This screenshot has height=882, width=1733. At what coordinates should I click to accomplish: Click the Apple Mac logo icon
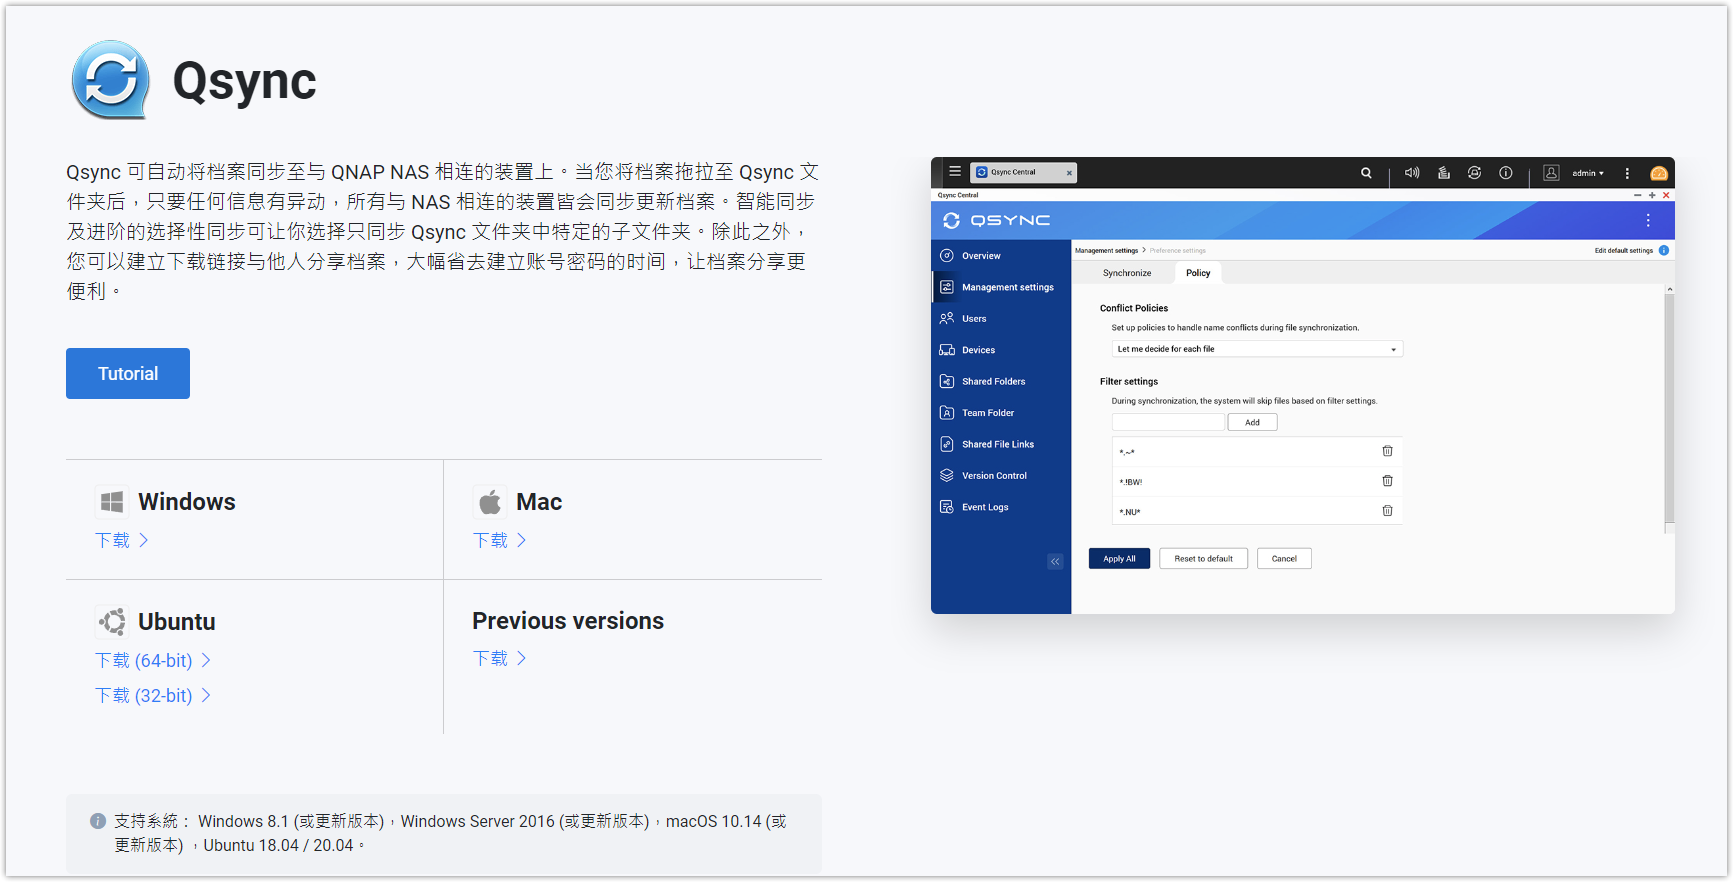490,502
